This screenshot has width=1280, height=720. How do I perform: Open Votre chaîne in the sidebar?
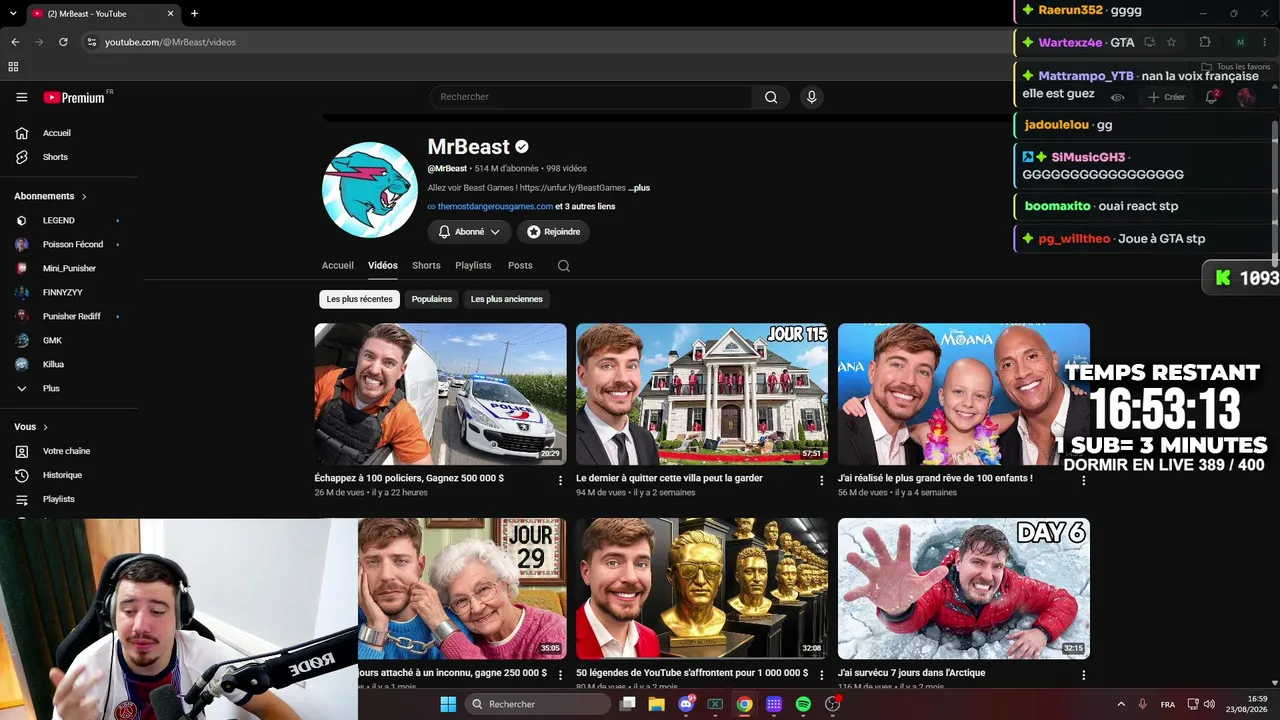point(66,451)
